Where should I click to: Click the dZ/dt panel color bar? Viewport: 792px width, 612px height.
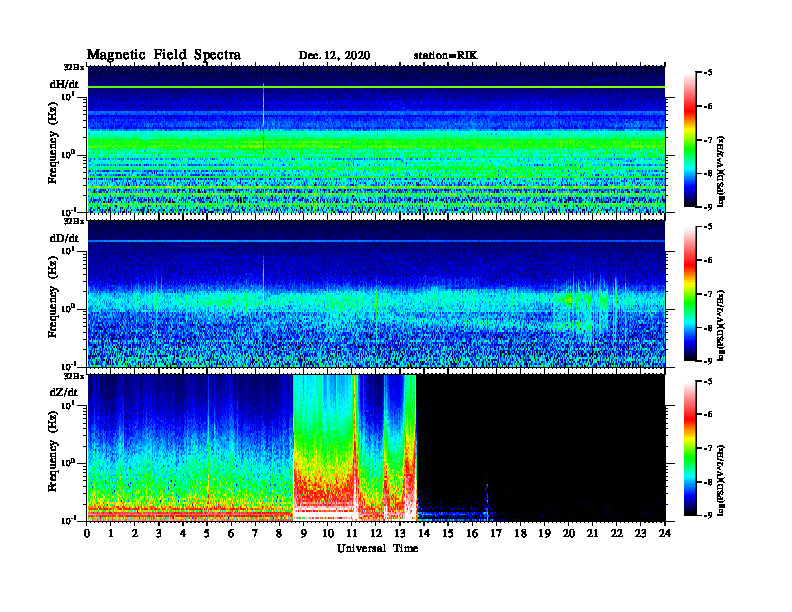pos(690,448)
